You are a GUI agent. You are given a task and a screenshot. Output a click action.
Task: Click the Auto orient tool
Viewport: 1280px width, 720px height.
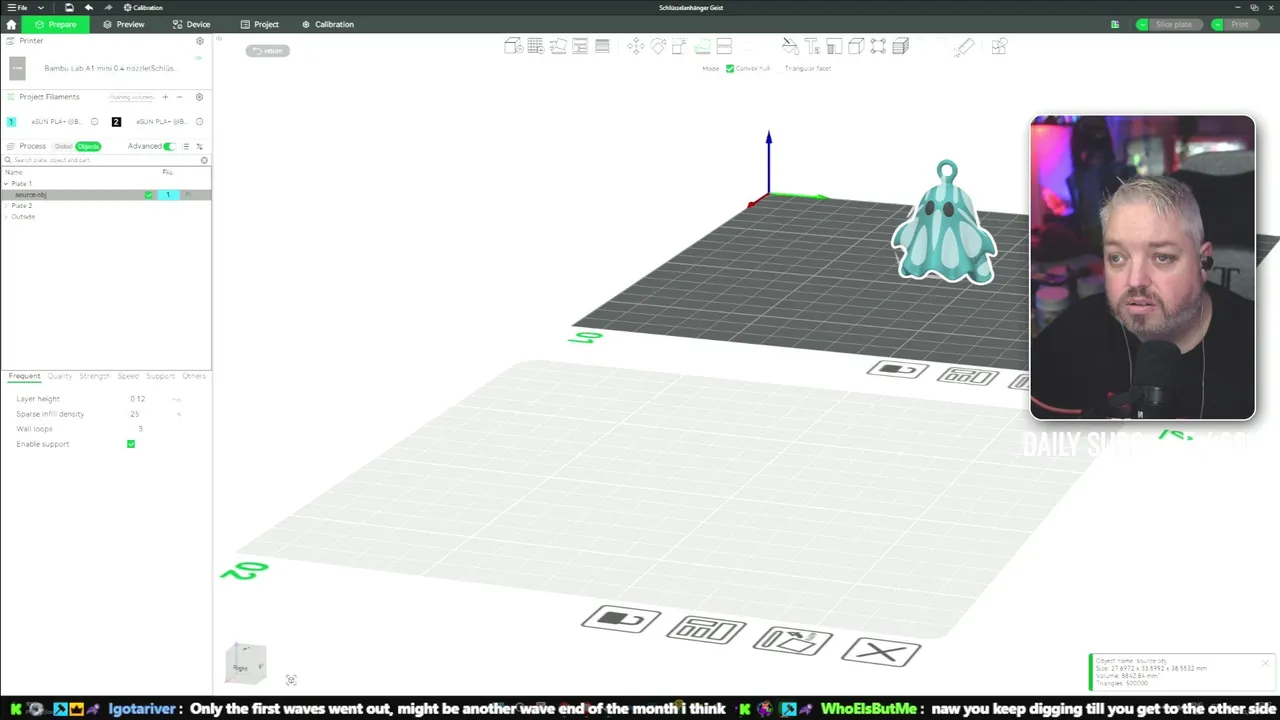[557, 46]
